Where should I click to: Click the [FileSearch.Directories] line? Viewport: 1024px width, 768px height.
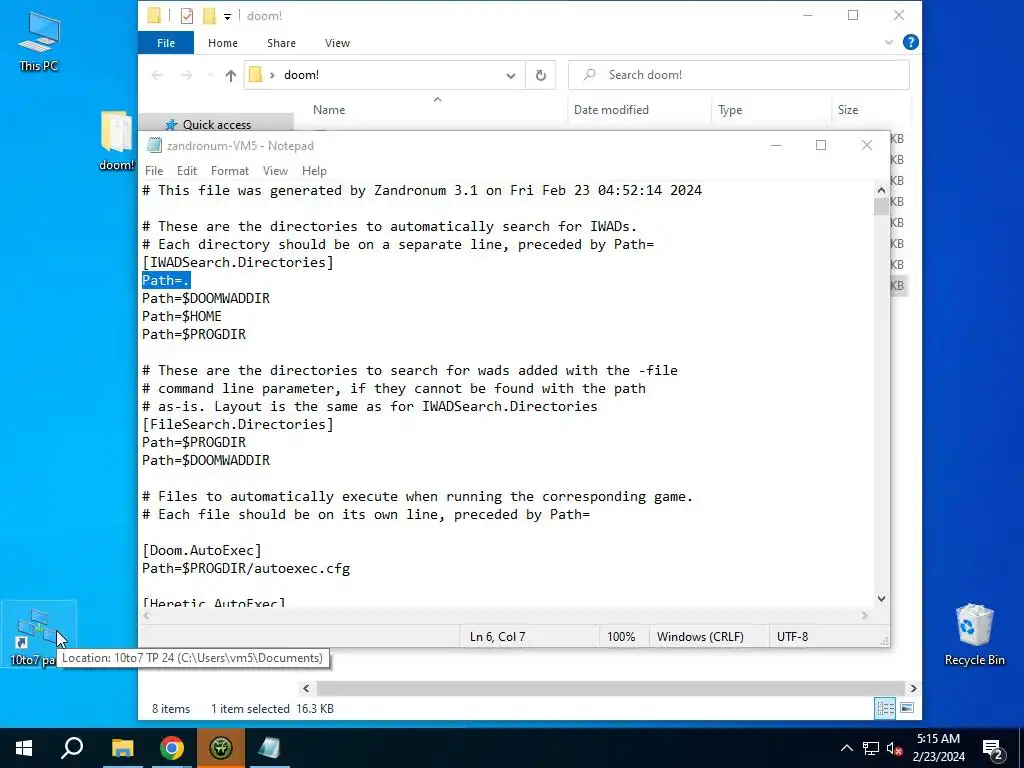tap(238, 424)
